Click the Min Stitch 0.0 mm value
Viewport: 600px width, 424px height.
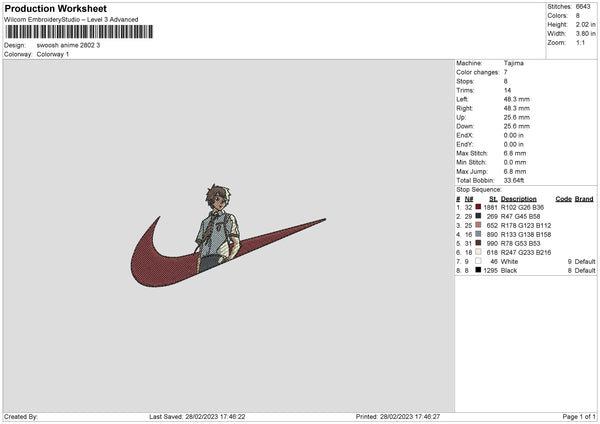(515, 162)
